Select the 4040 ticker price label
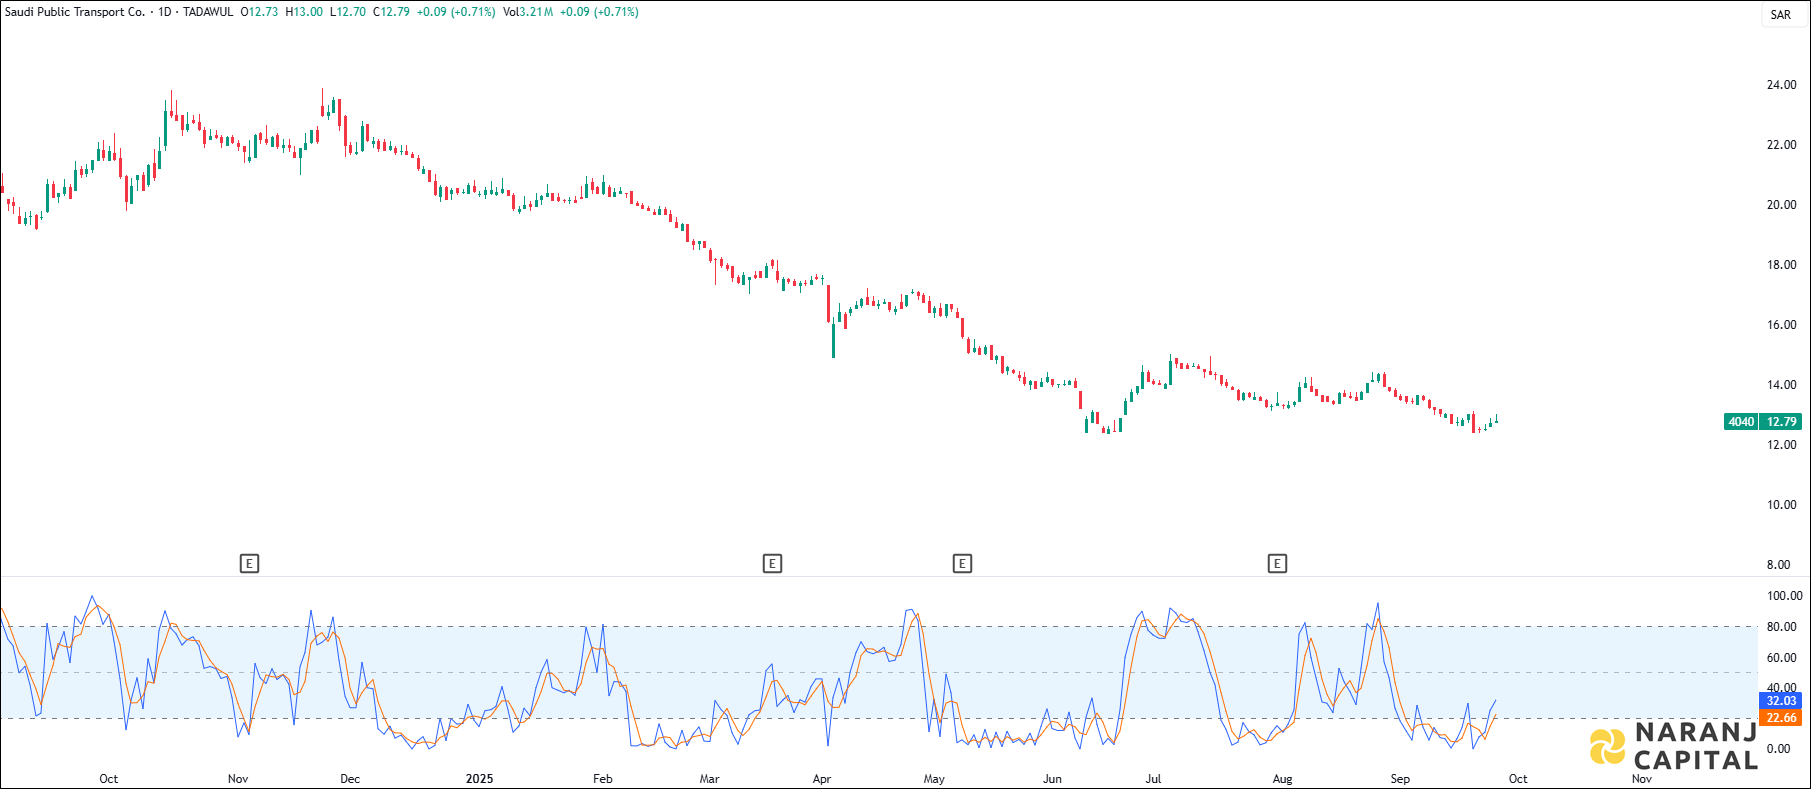Screen dimensions: 1811x789 click(1741, 422)
